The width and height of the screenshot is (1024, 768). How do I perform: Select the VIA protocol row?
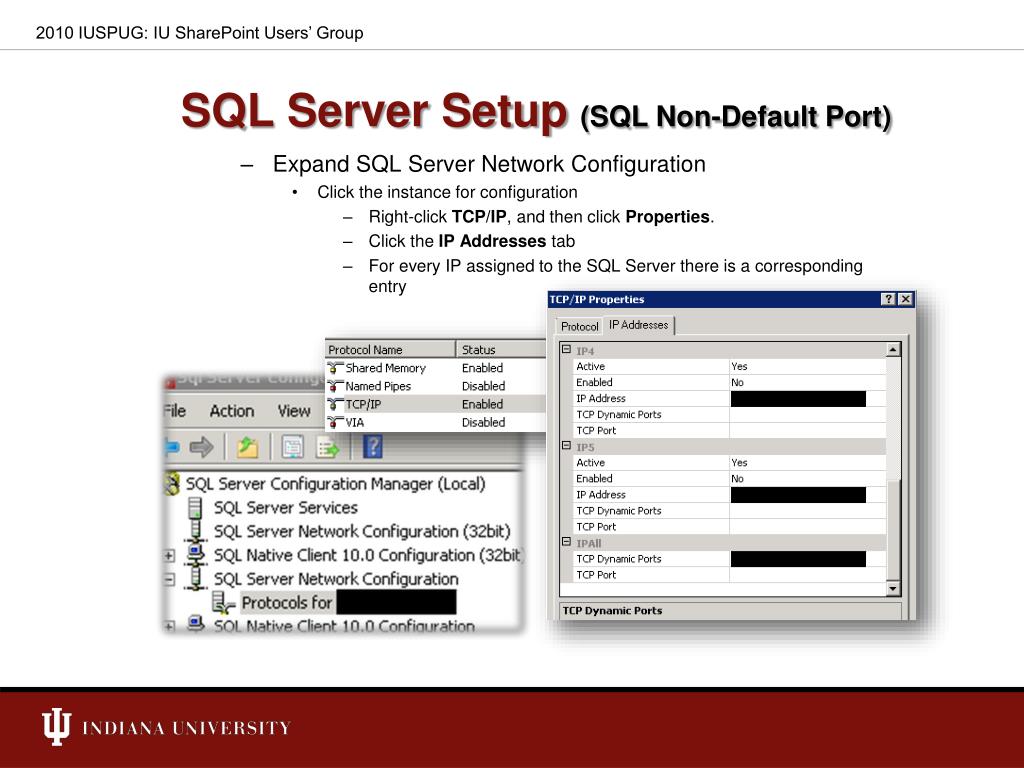click(x=435, y=423)
